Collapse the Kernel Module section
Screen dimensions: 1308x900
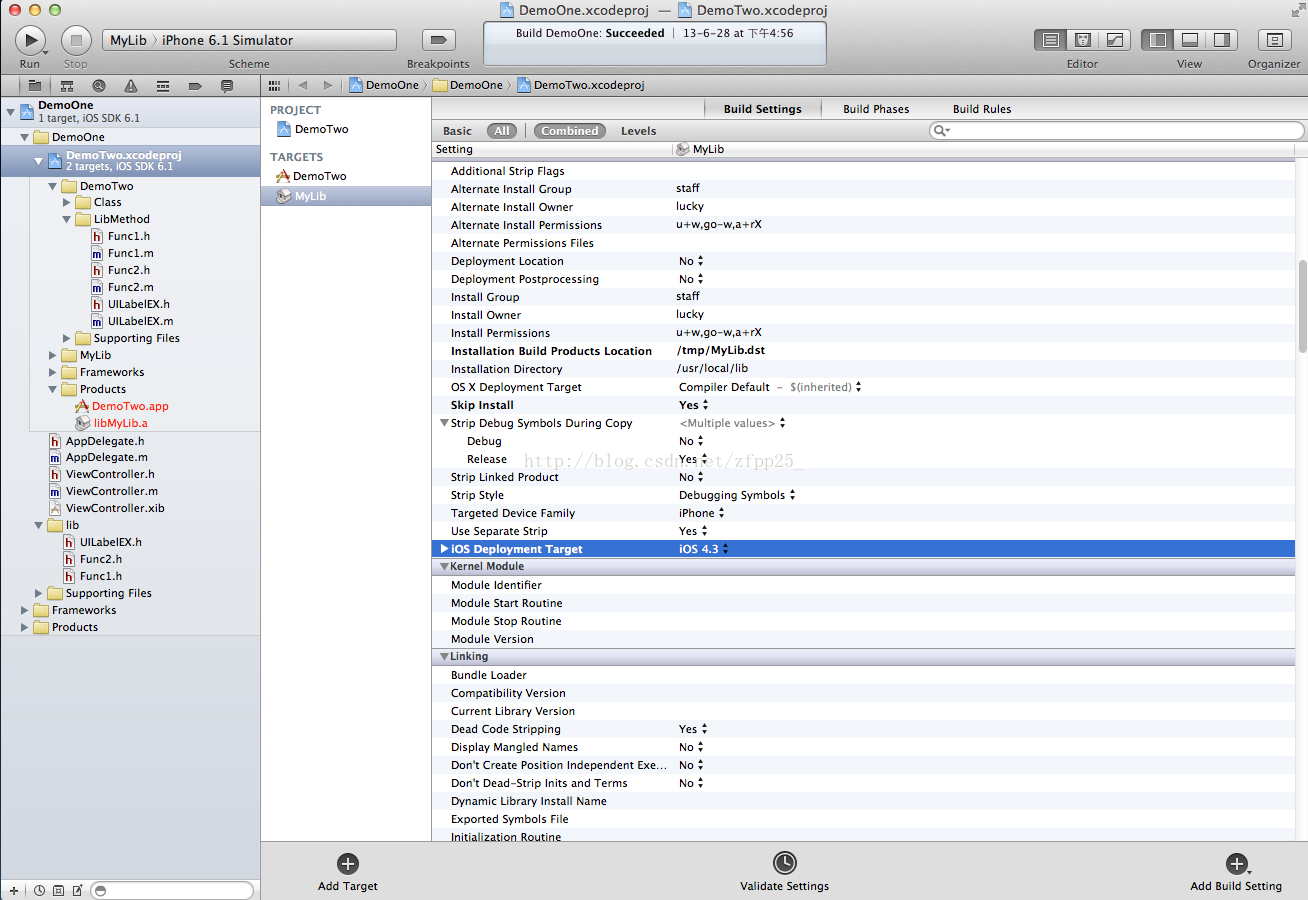443,566
